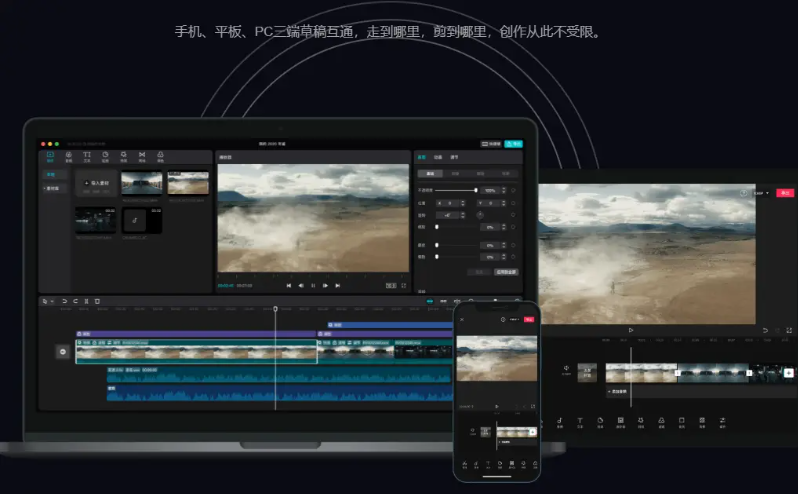Image resolution: width=798 pixels, height=494 pixels.
Task: Toggle clip audio mute on the tablet timeline
Action: pos(566,369)
